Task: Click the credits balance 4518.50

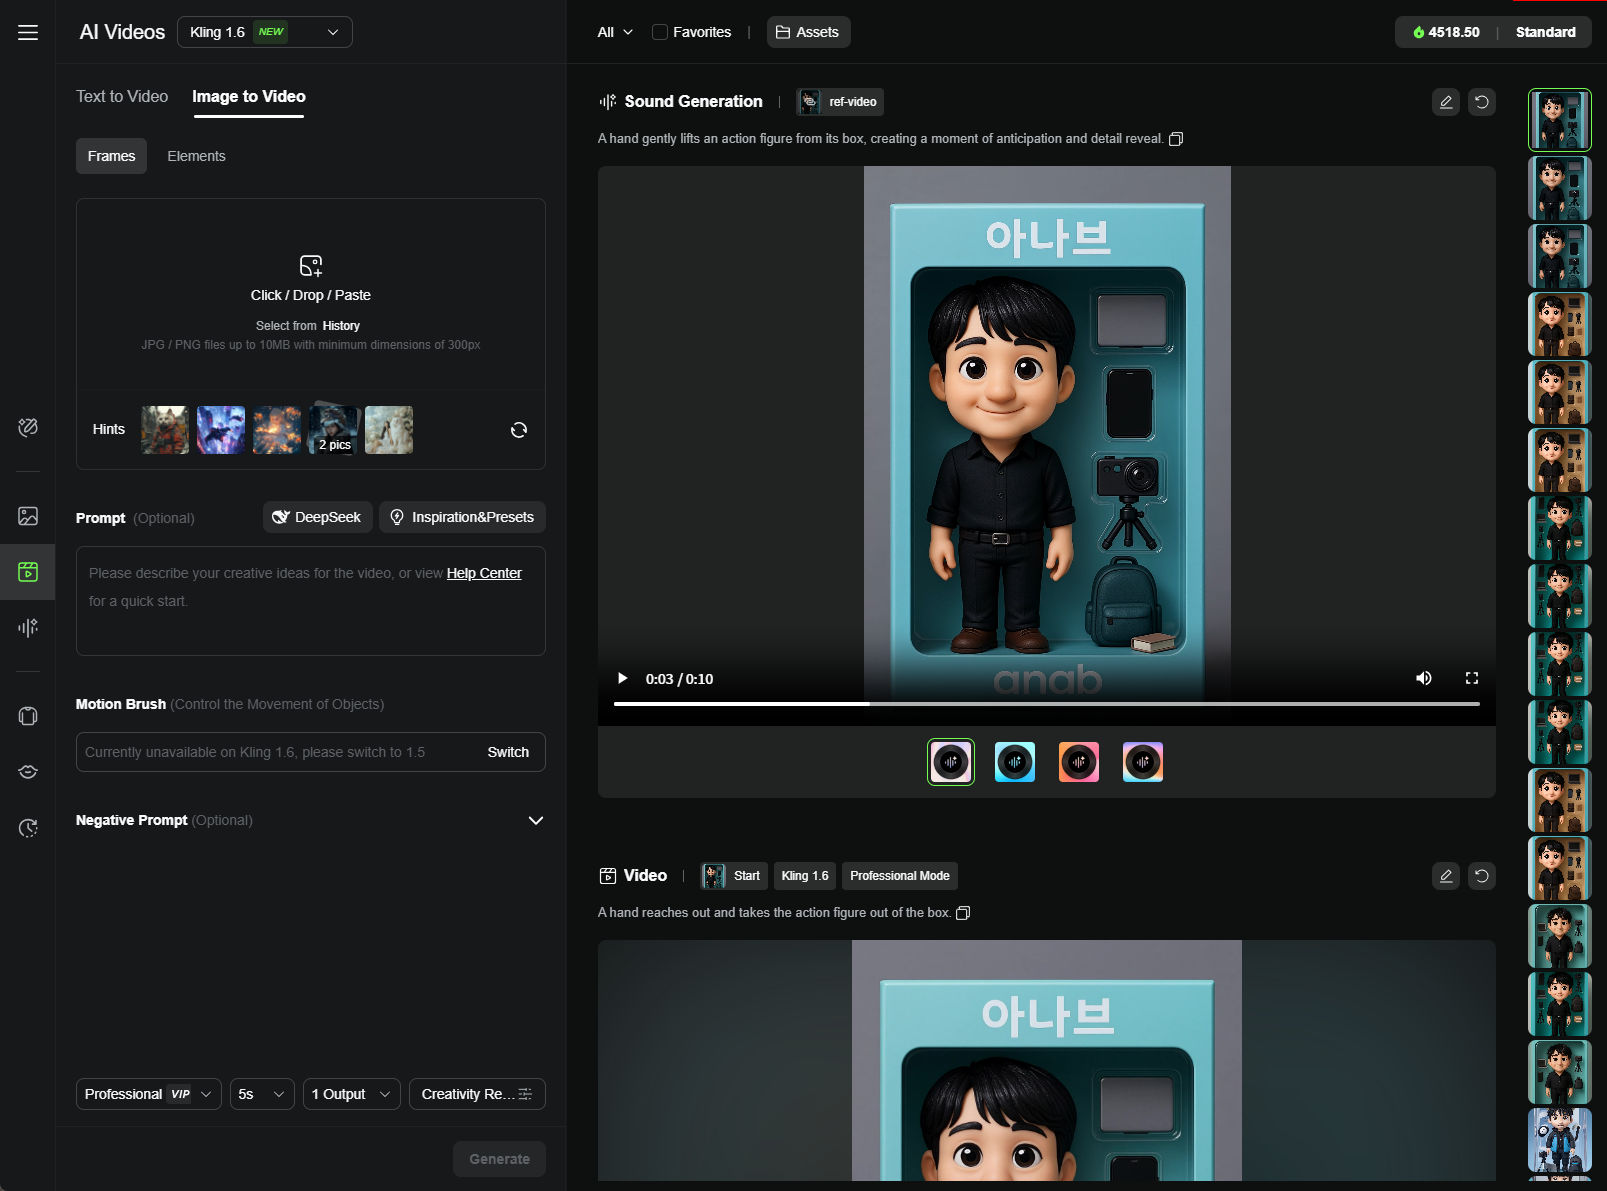Action: (1446, 32)
